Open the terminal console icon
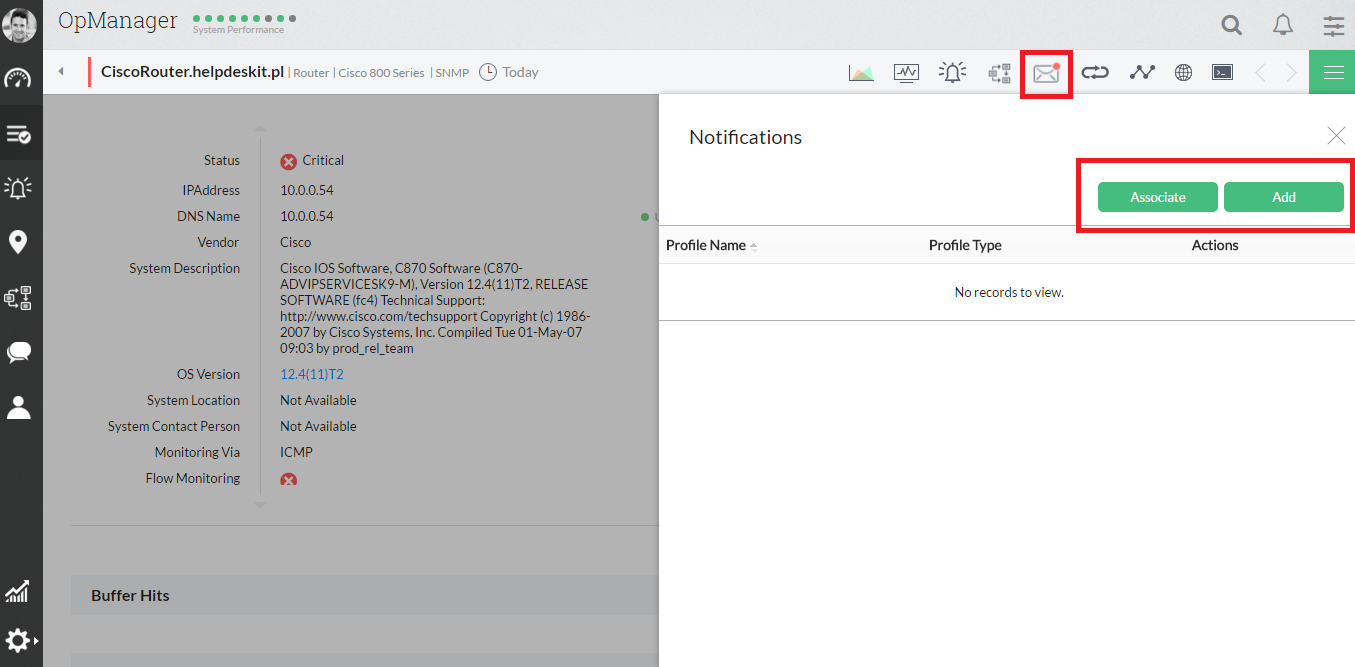Image resolution: width=1355 pixels, height=667 pixels. point(1222,72)
